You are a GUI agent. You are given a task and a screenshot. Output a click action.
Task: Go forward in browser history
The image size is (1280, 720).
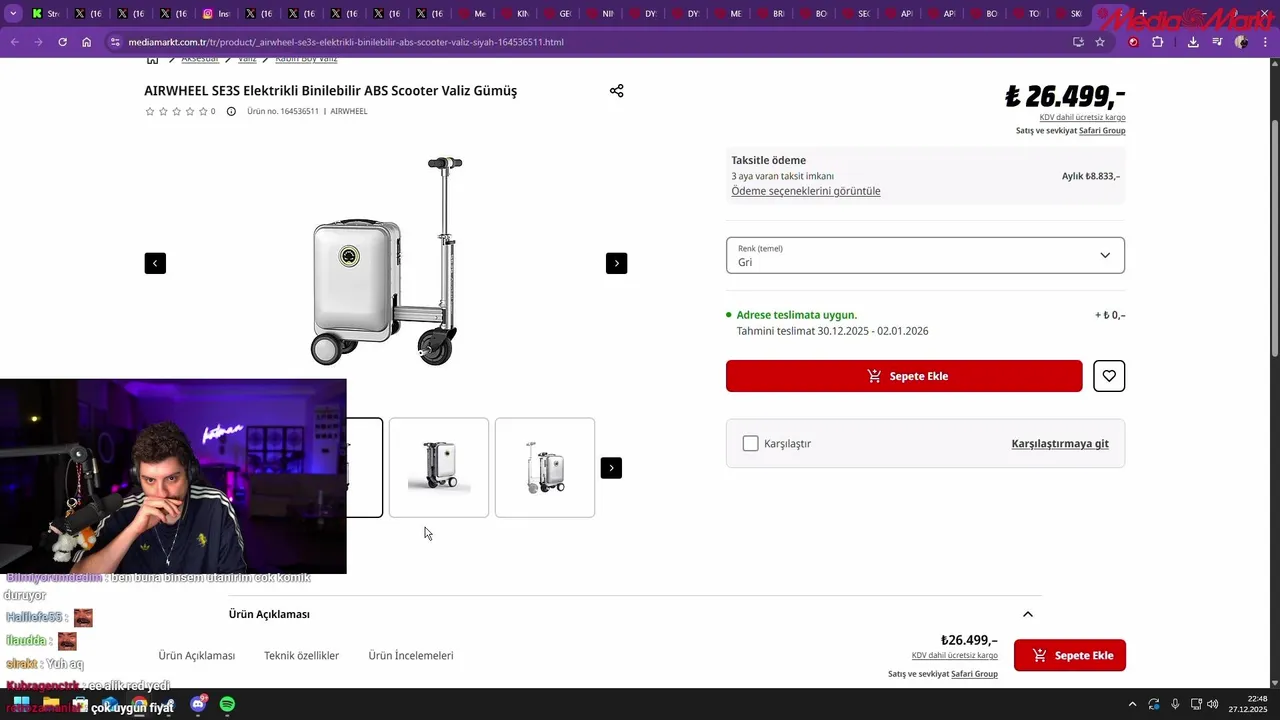(x=38, y=42)
